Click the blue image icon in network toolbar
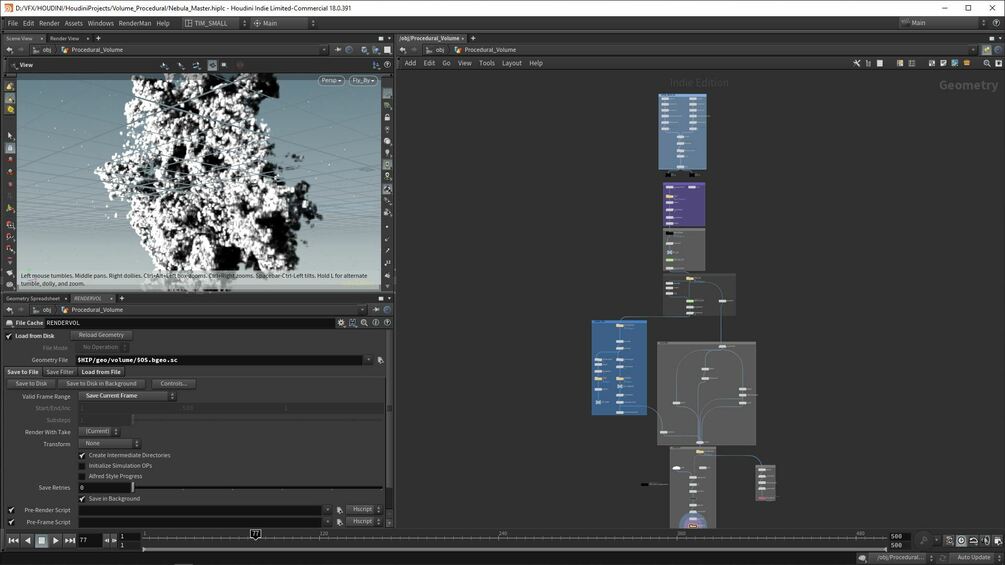Screen dimensions: 1005x565 954,63
